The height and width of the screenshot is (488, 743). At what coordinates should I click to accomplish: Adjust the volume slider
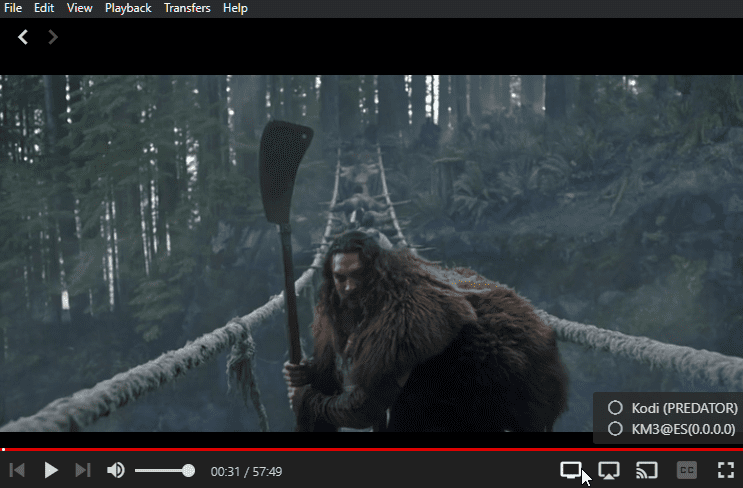[164, 470]
